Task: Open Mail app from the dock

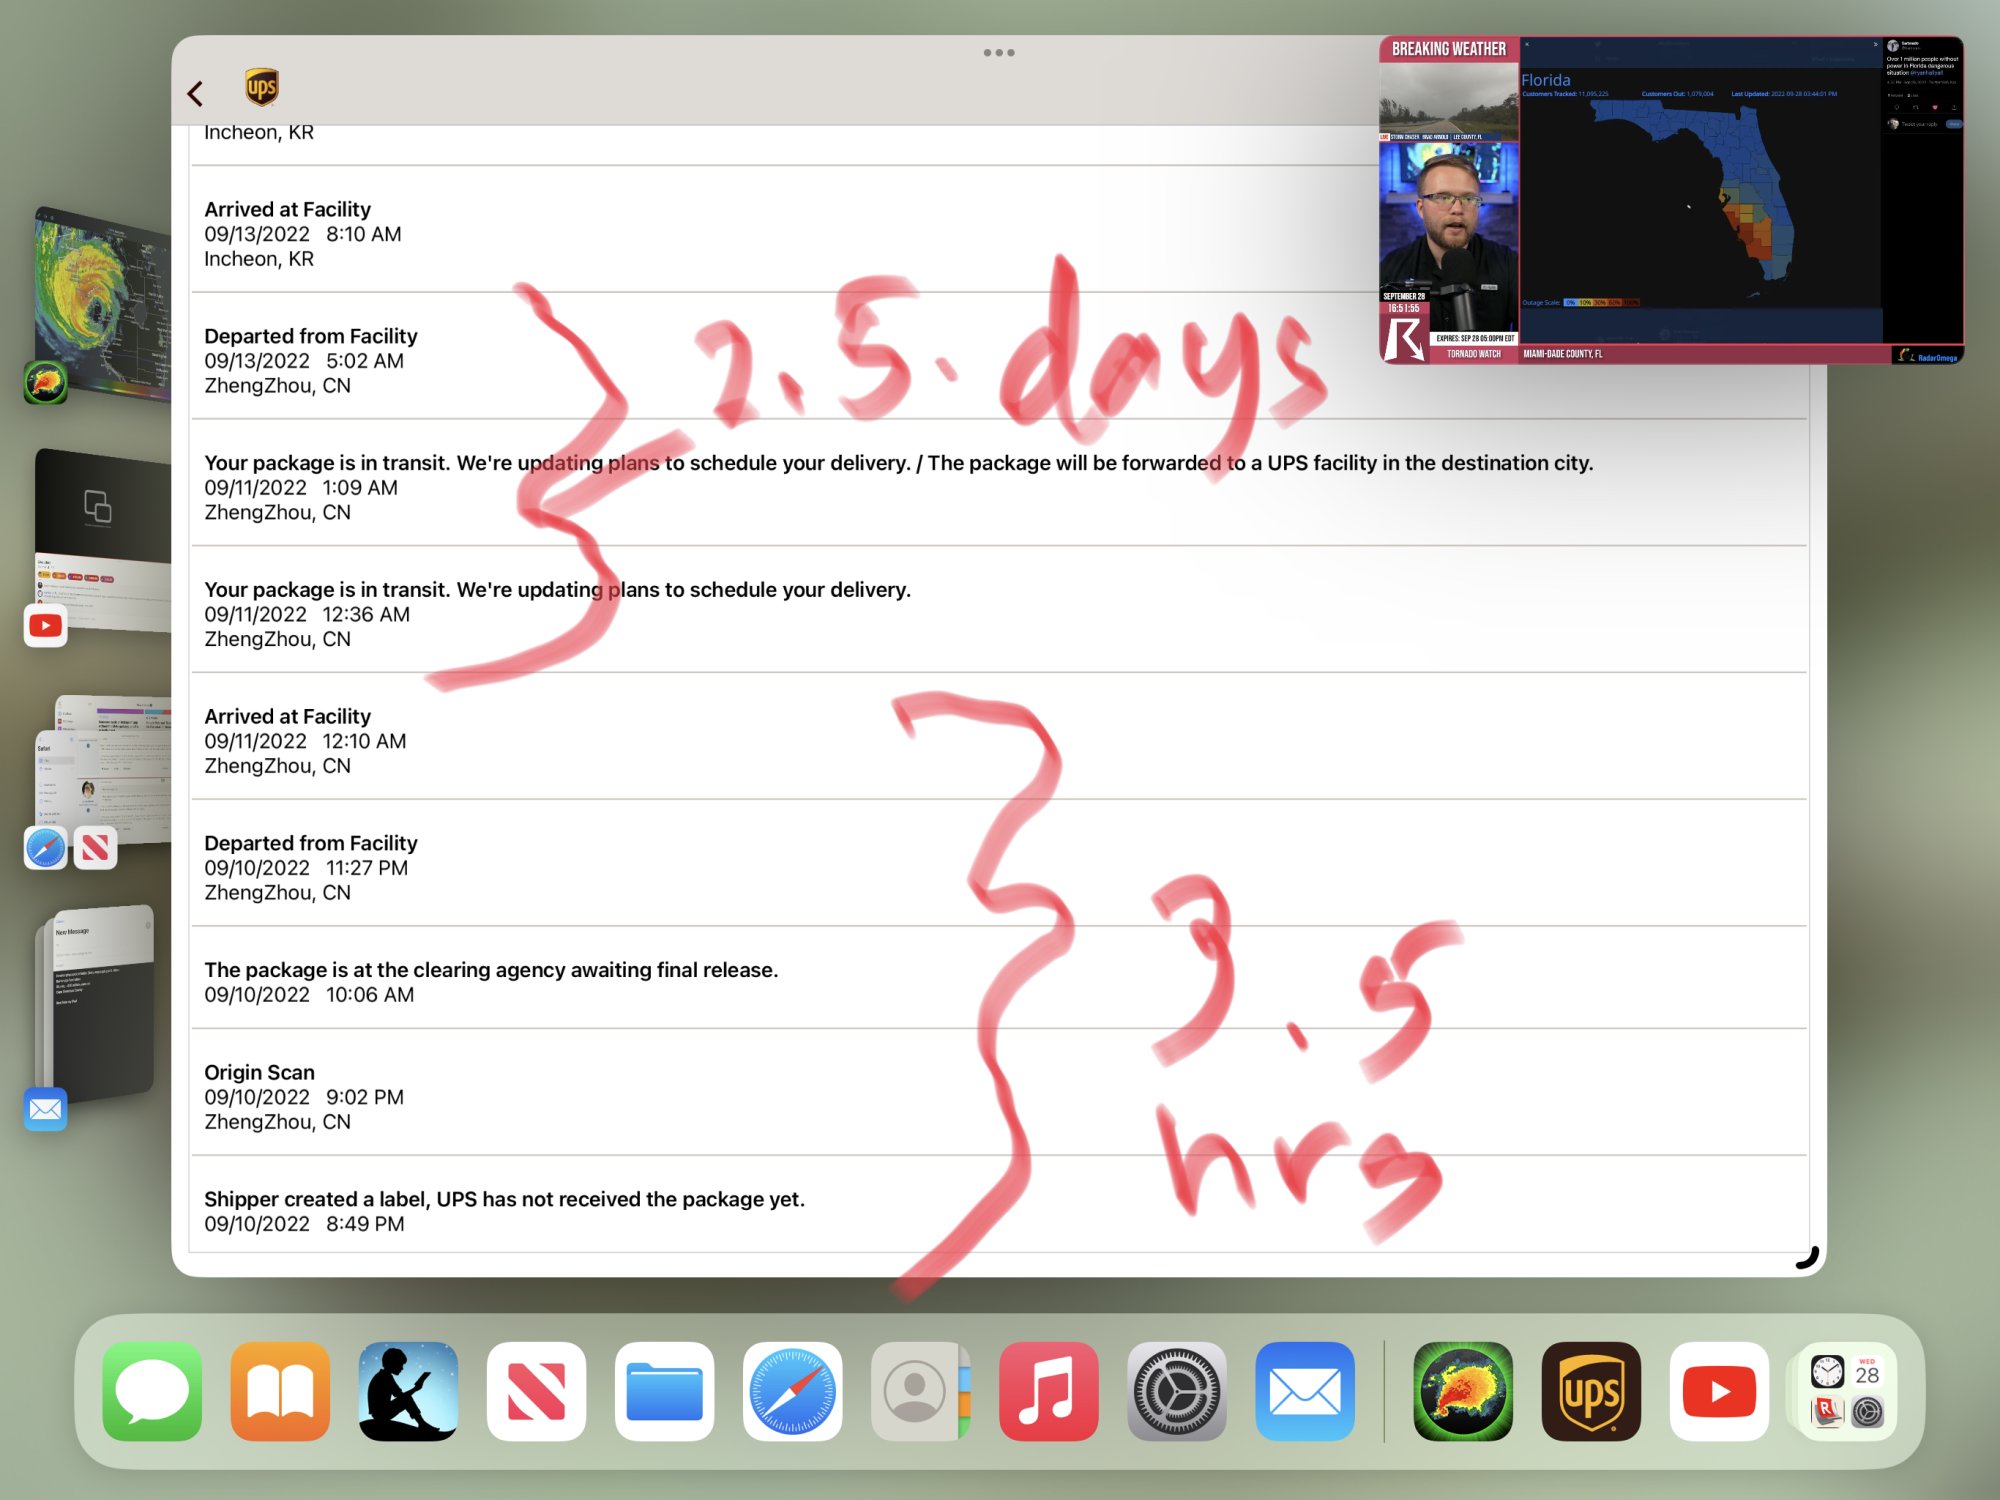Action: click(x=1304, y=1391)
